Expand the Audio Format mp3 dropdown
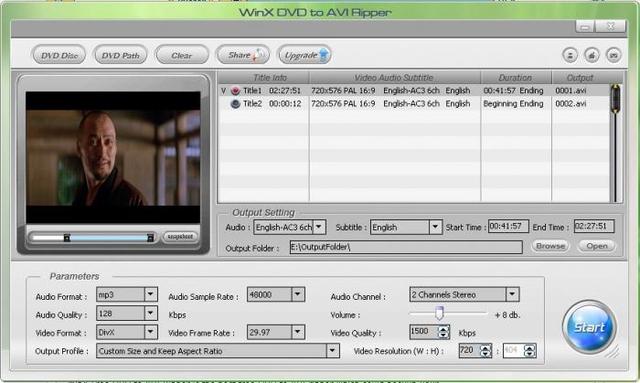Screen dimensions: 640x383 click(151, 294)
